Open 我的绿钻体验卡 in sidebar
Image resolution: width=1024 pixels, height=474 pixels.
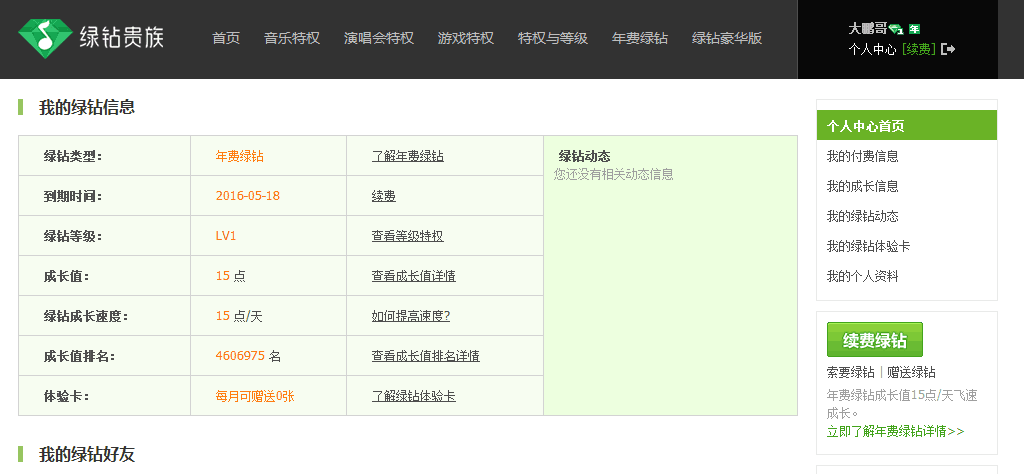tap(869, 246)
